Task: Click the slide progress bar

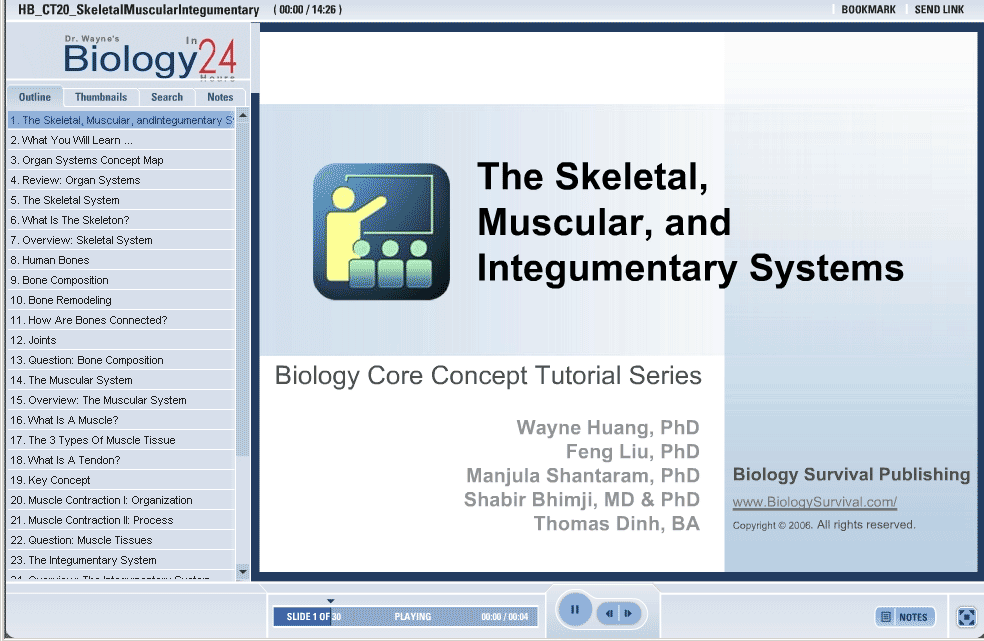Action: [x=405, y=617]
